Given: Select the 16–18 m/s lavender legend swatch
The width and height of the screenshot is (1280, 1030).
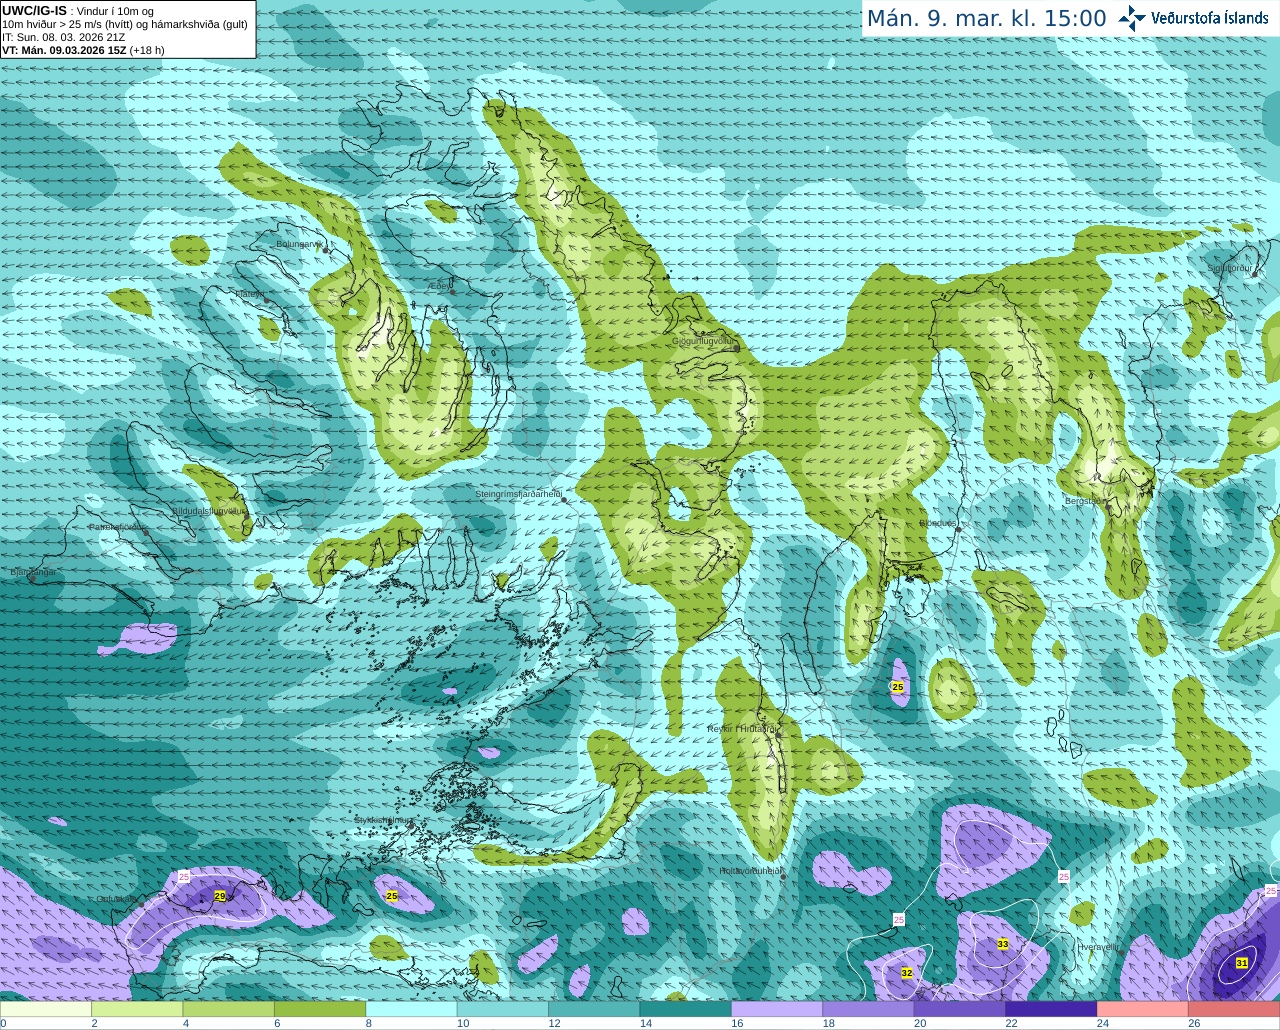Looking at the screenshot, I should point(777,1009).
